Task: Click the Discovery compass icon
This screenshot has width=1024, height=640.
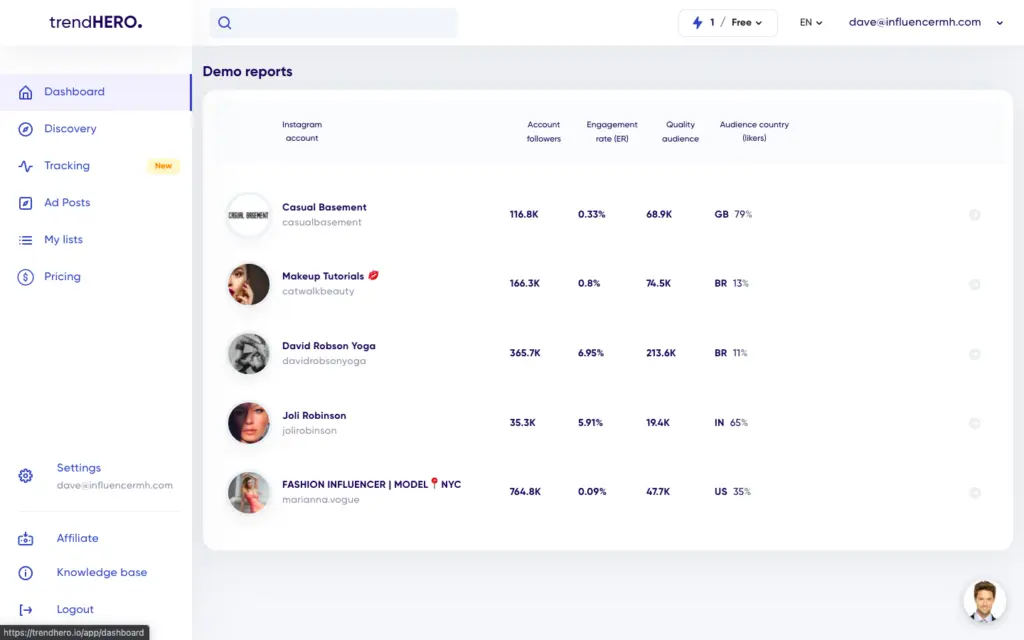Action: [x=26, y=129]
